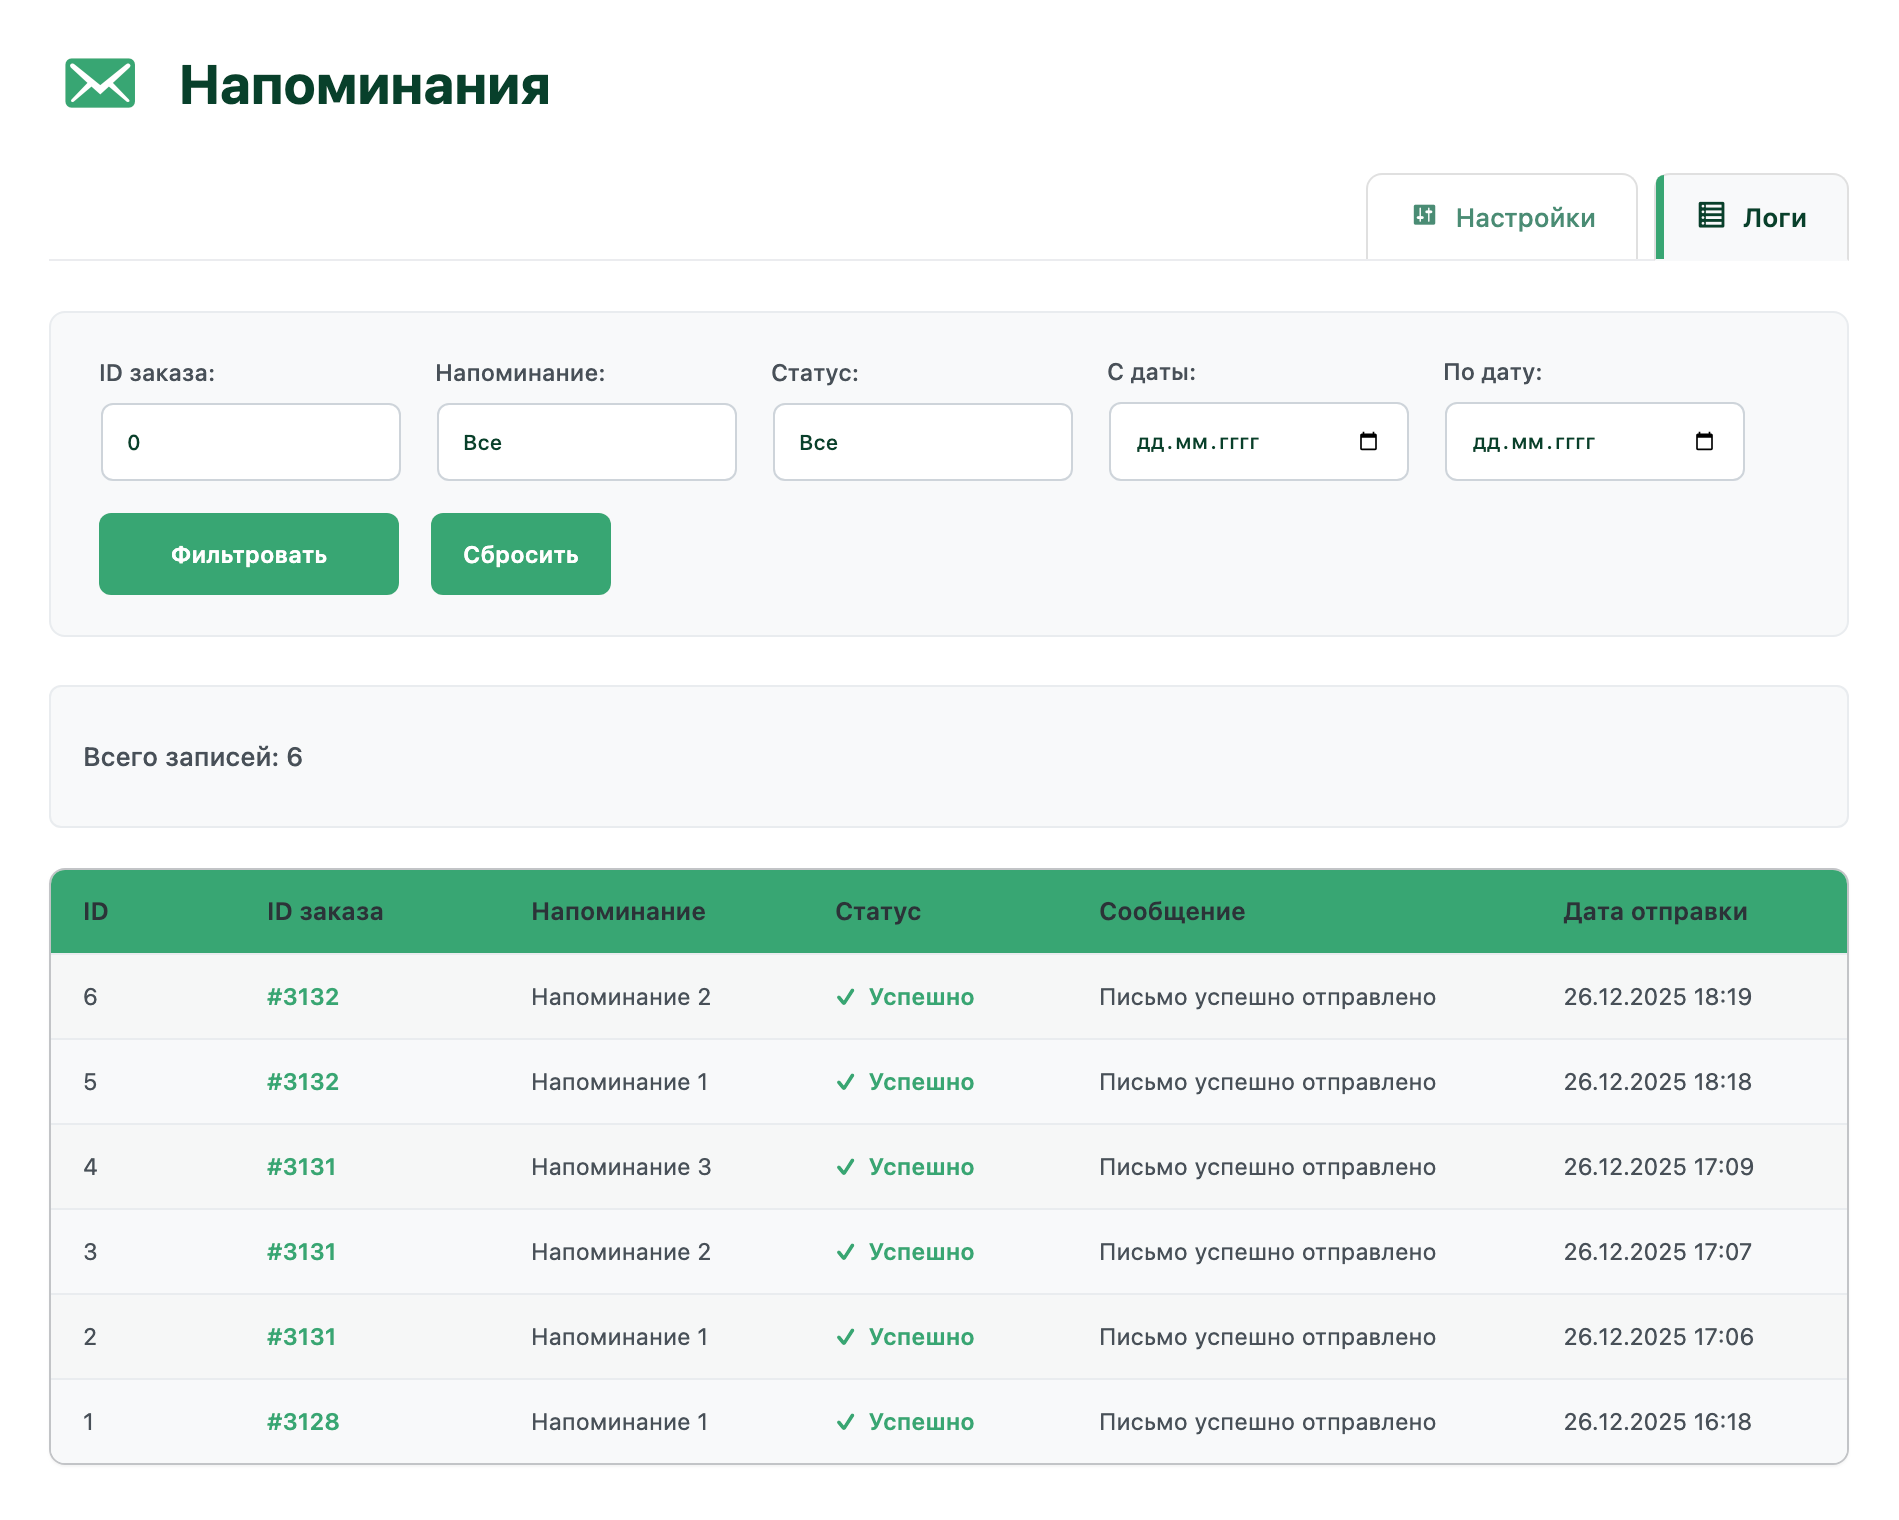Image resolution: width=1899 pixels, height=1520 pixels.
Task: Open the calendar picker for С даты
Action: 1368,442
